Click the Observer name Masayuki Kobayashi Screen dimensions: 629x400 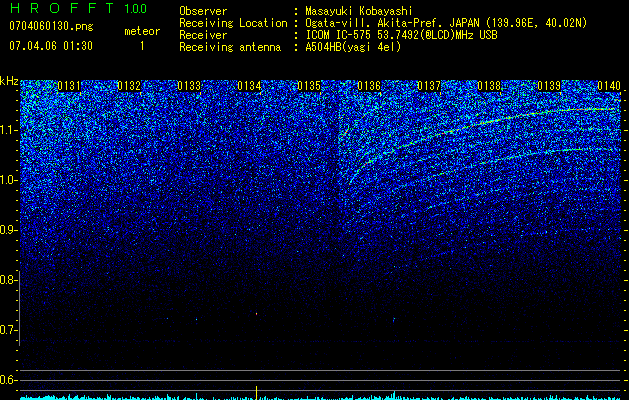pyautogui.click(x=358, y=11)
